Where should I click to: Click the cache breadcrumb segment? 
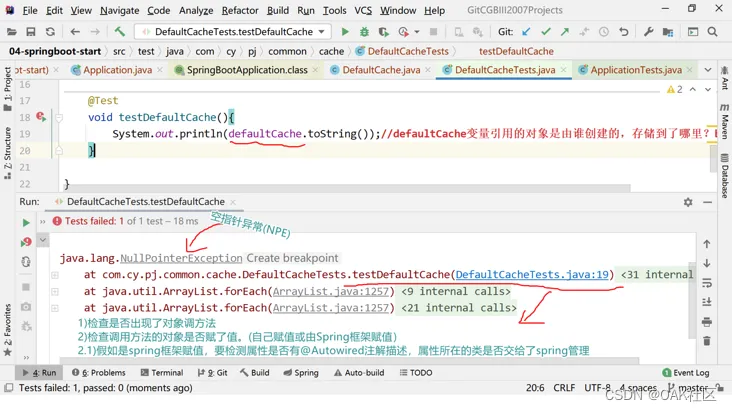pos(331,51)
